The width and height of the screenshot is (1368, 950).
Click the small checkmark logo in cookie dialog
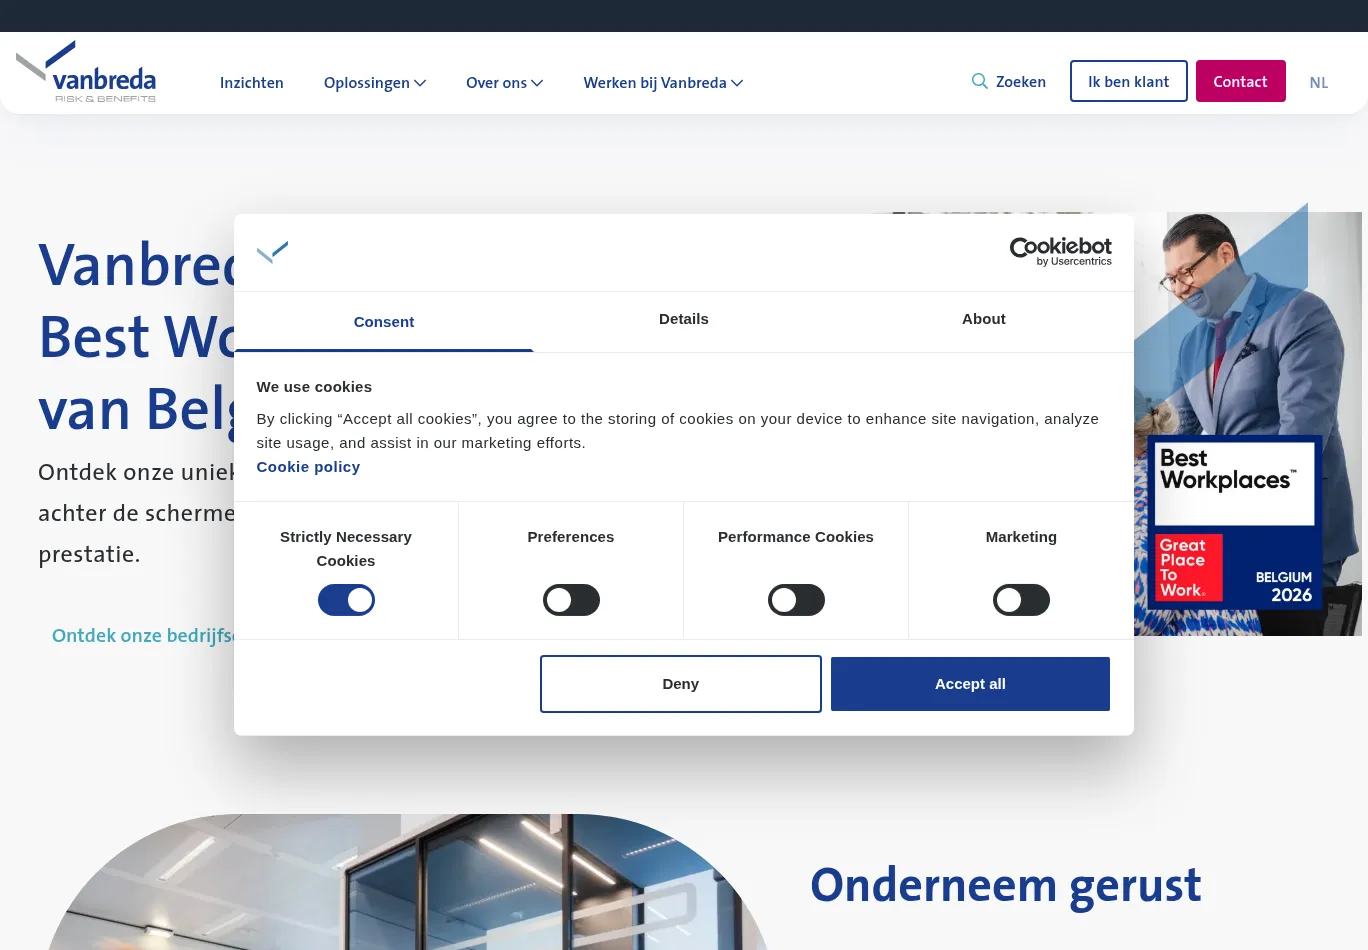pos(272,252)
